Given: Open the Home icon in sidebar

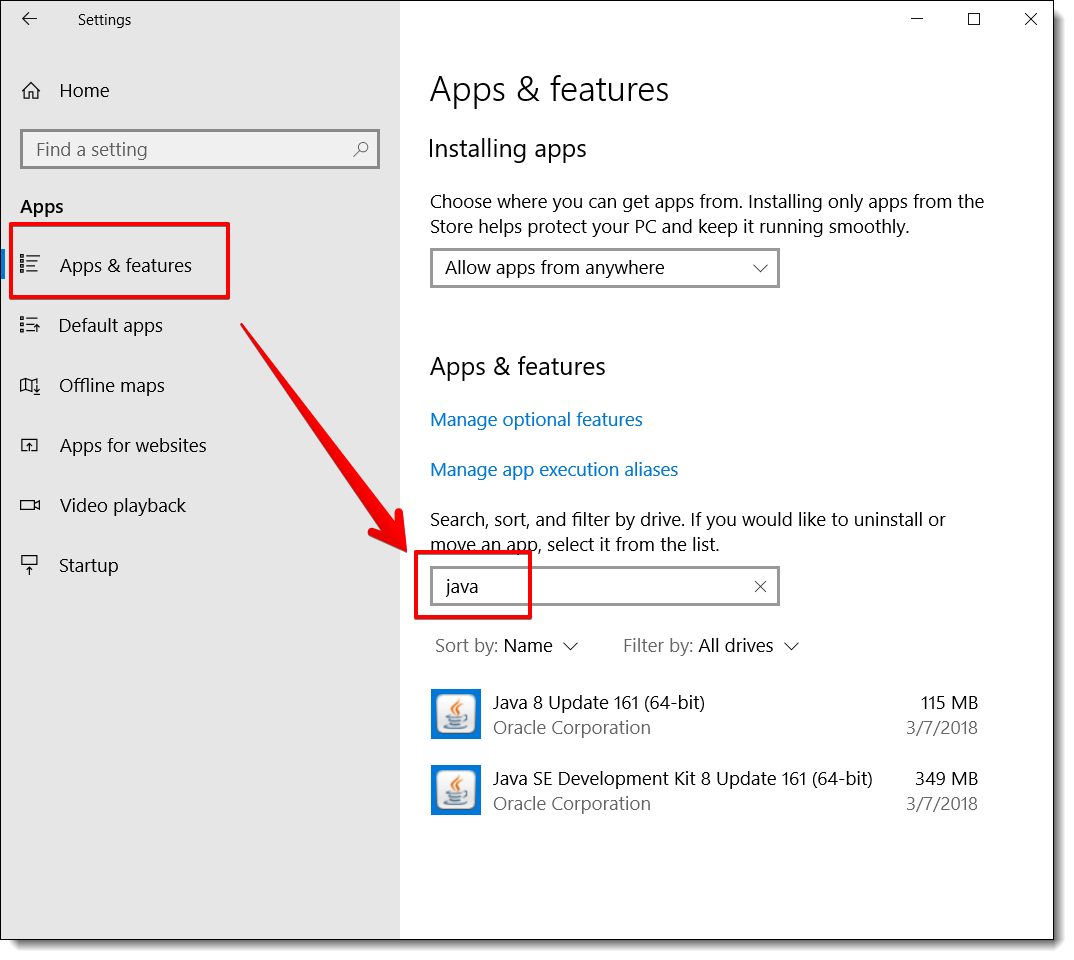Looking at the screenshot, I should point(31,90).
